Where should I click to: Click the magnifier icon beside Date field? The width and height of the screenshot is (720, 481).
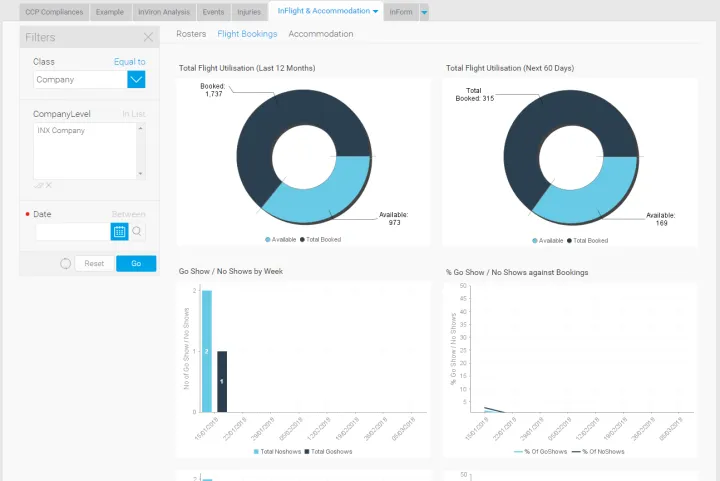point(138,231)
